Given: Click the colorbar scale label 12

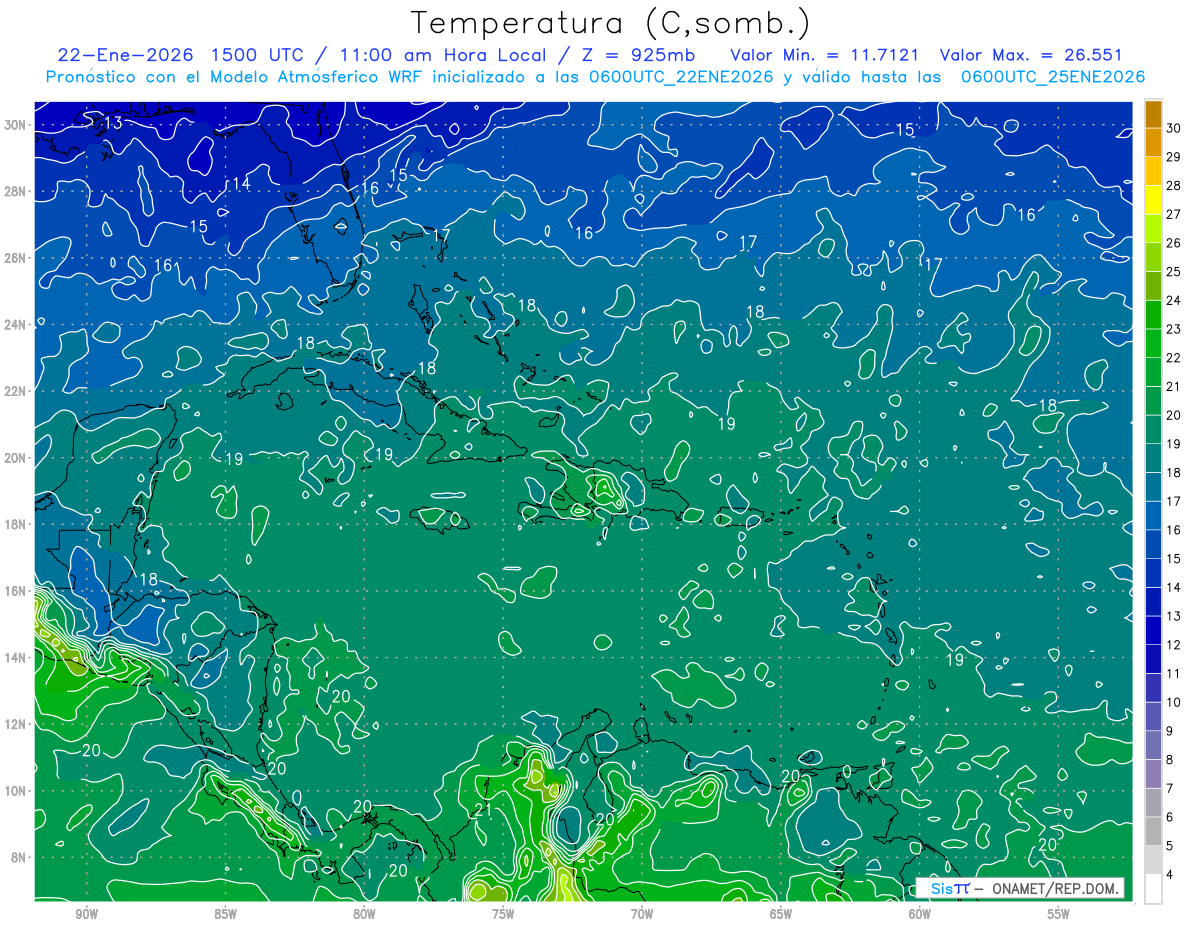Looking at the screenshot, I should click(1174, 645).
